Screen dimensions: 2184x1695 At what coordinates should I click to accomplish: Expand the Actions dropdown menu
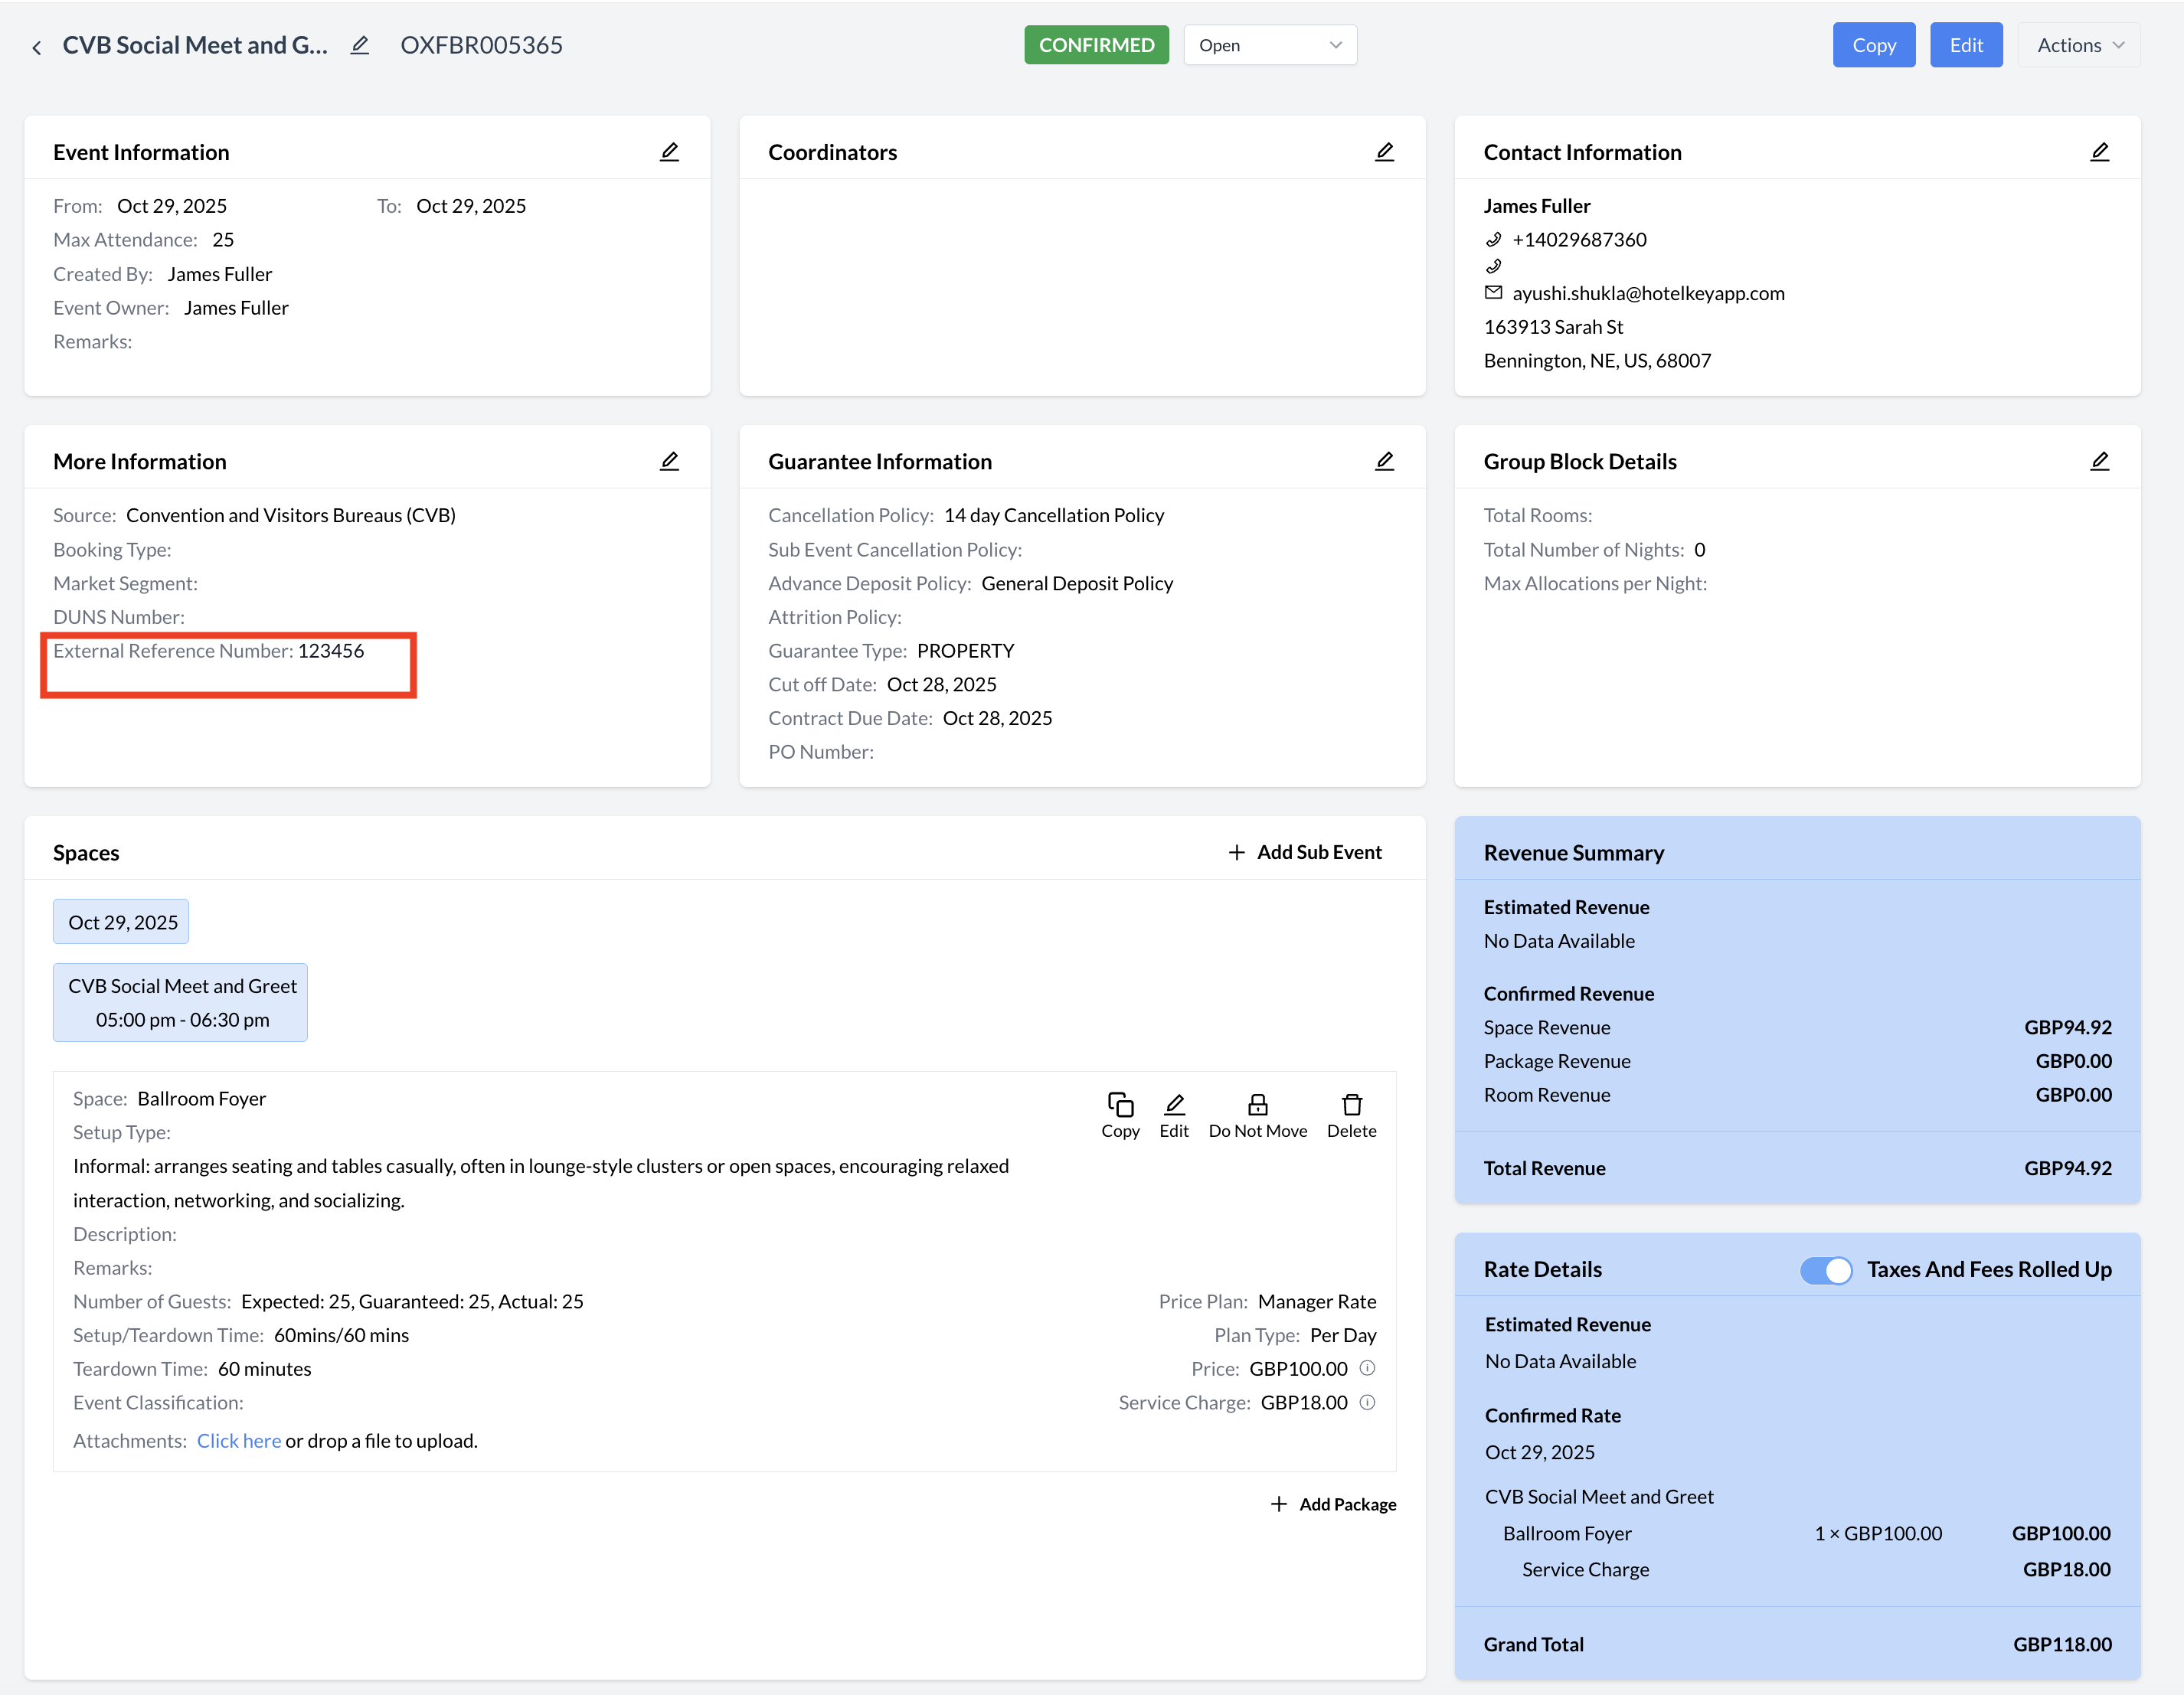tap(2078, 45)
